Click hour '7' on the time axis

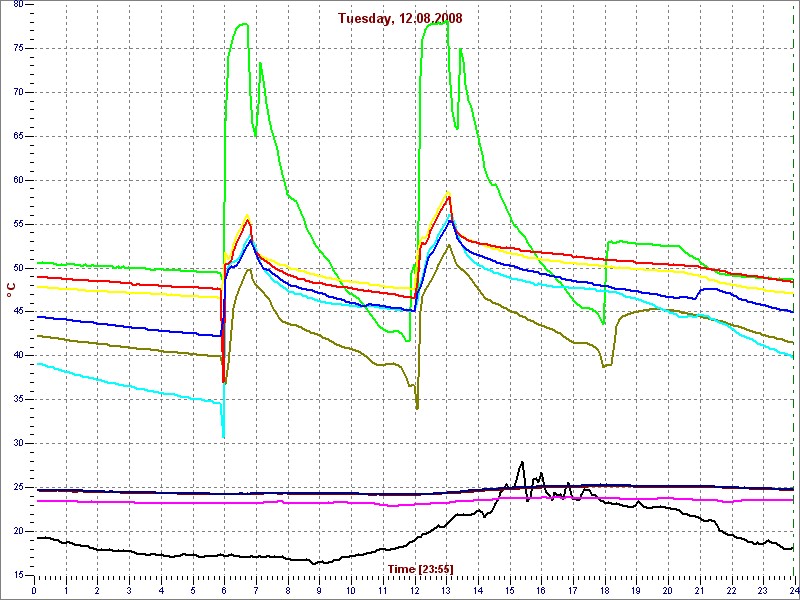[x=256, y=590]
